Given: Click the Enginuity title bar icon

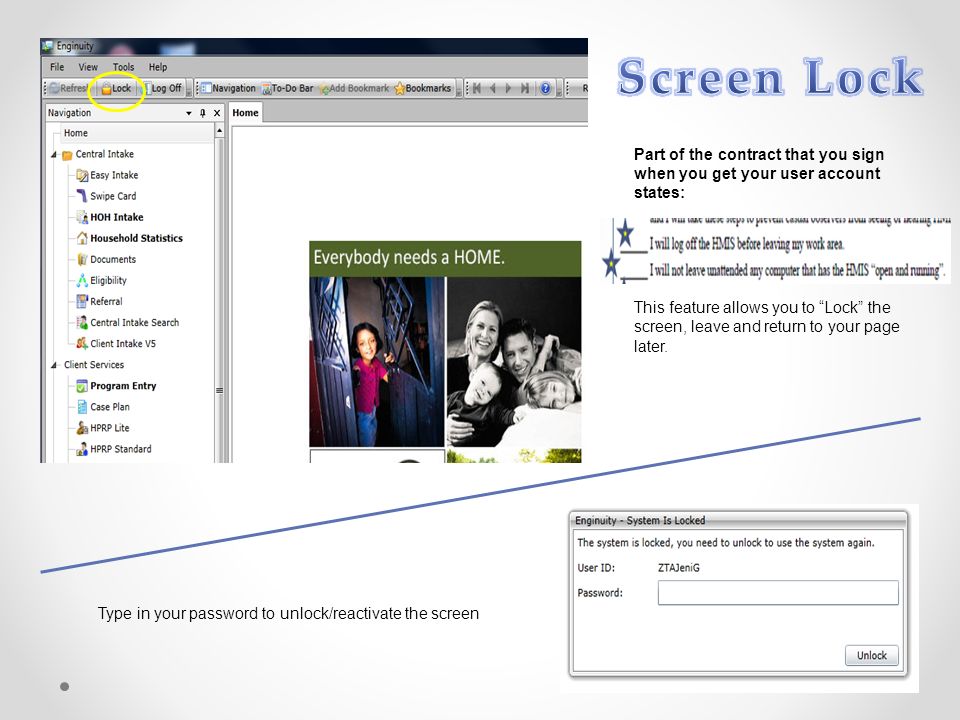Looking at the screenshot, I should coord(47,46).
